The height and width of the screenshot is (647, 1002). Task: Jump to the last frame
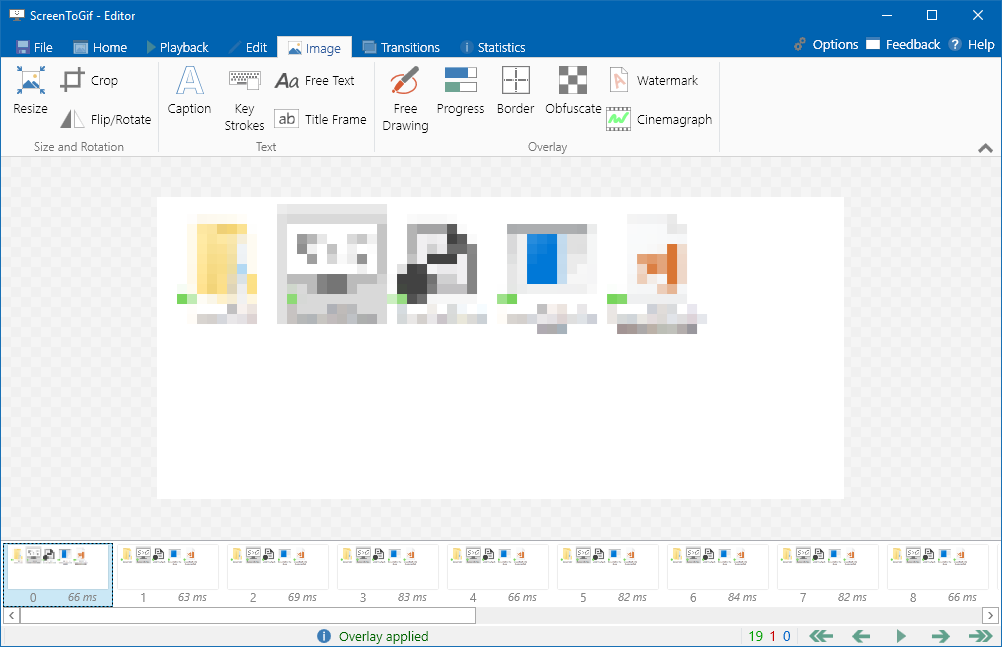pyautogui.click(x=980, y=636)
